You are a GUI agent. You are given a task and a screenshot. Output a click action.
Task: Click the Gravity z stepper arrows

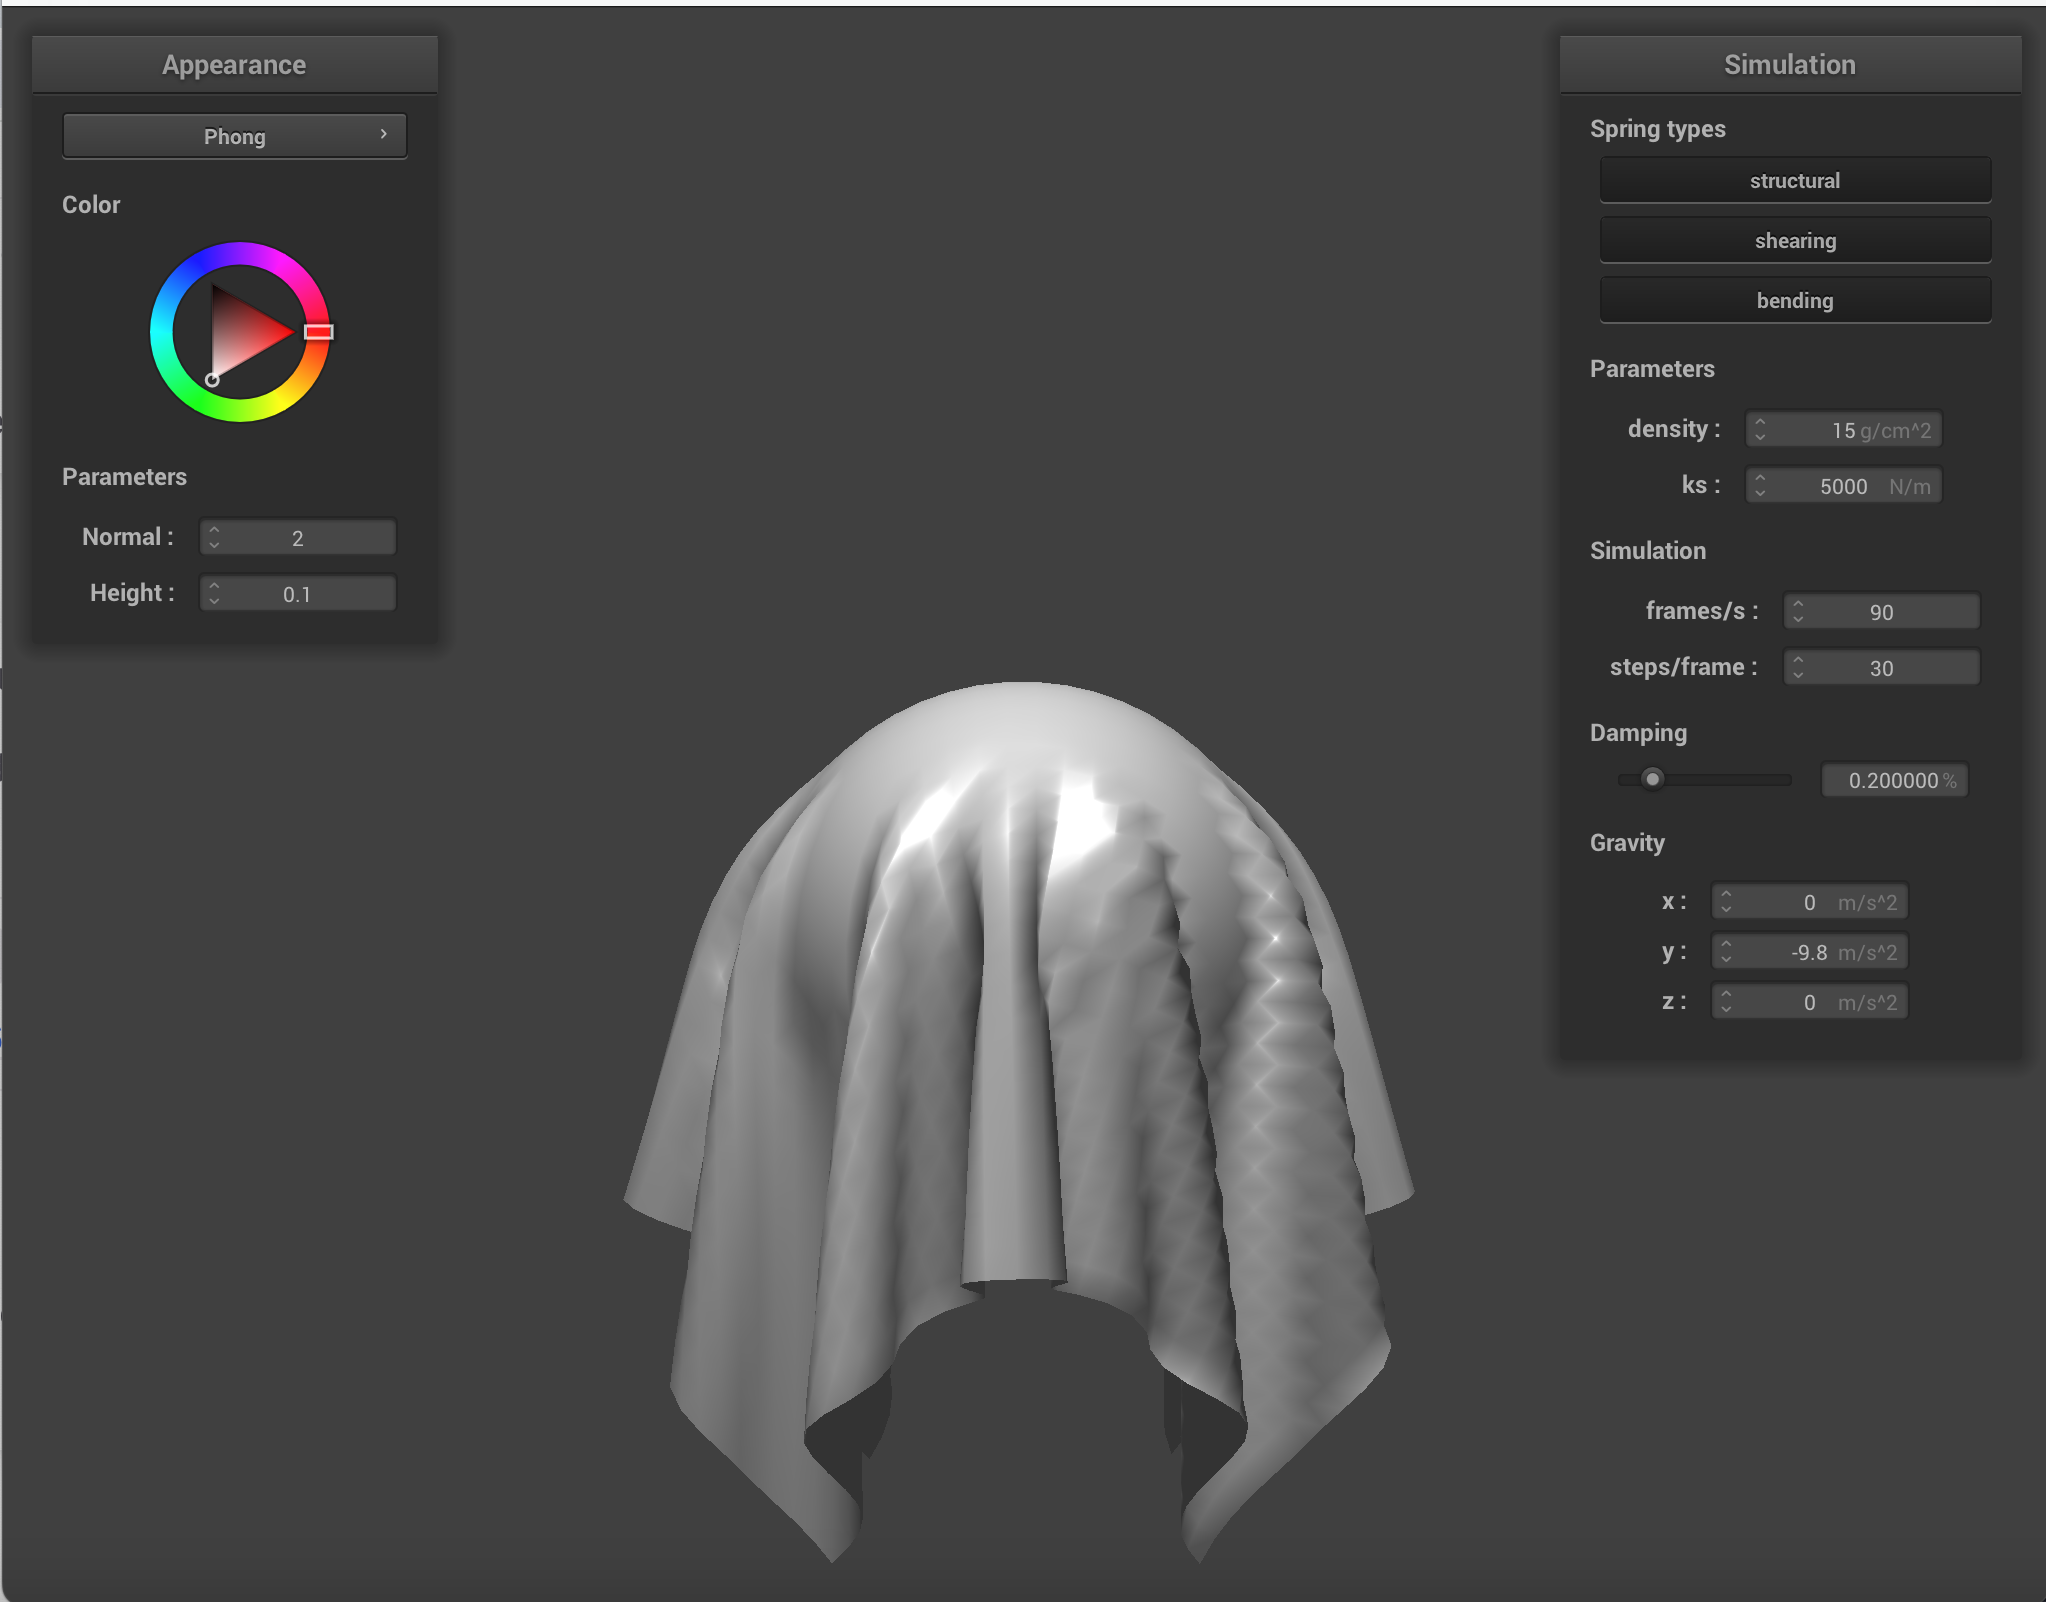[x=1726, y=1001]
